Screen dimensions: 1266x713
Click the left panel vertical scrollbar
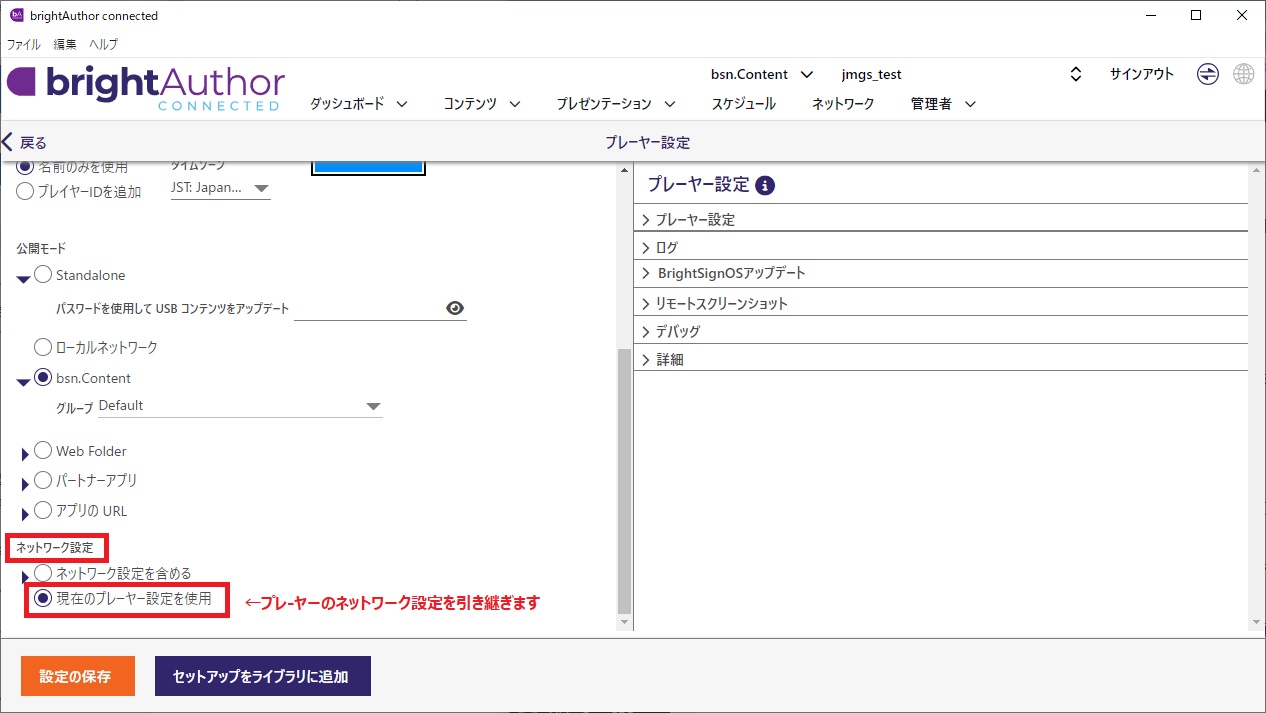click(625, 480)
